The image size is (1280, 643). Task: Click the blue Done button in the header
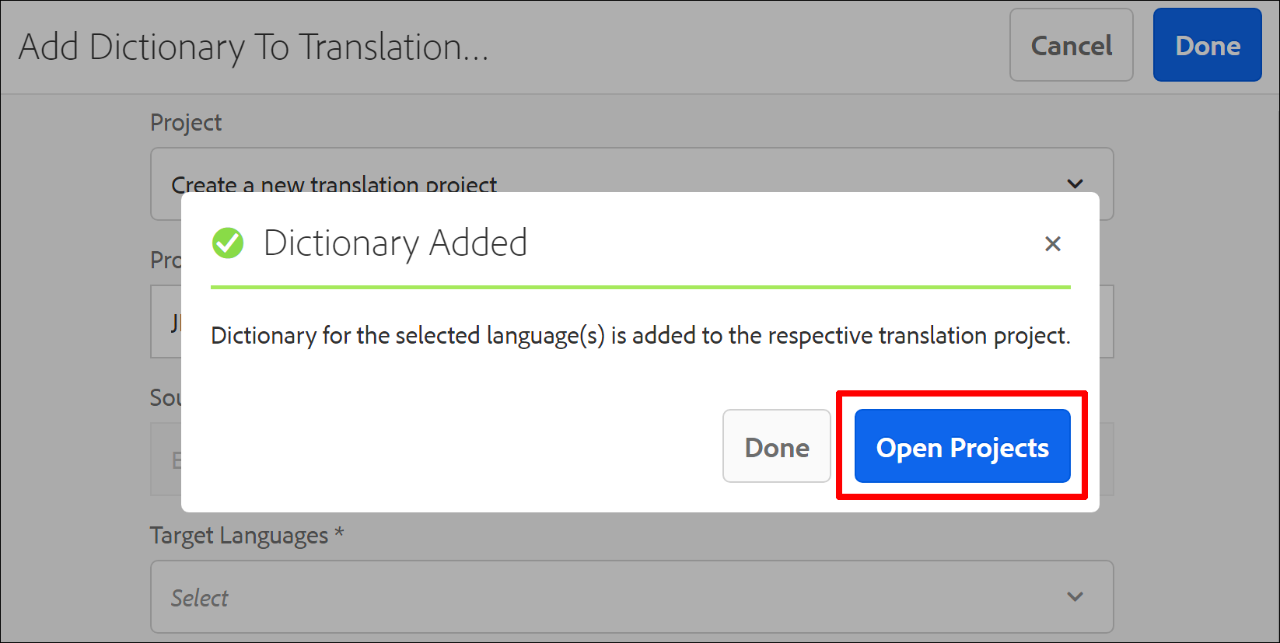[1206, 45]
